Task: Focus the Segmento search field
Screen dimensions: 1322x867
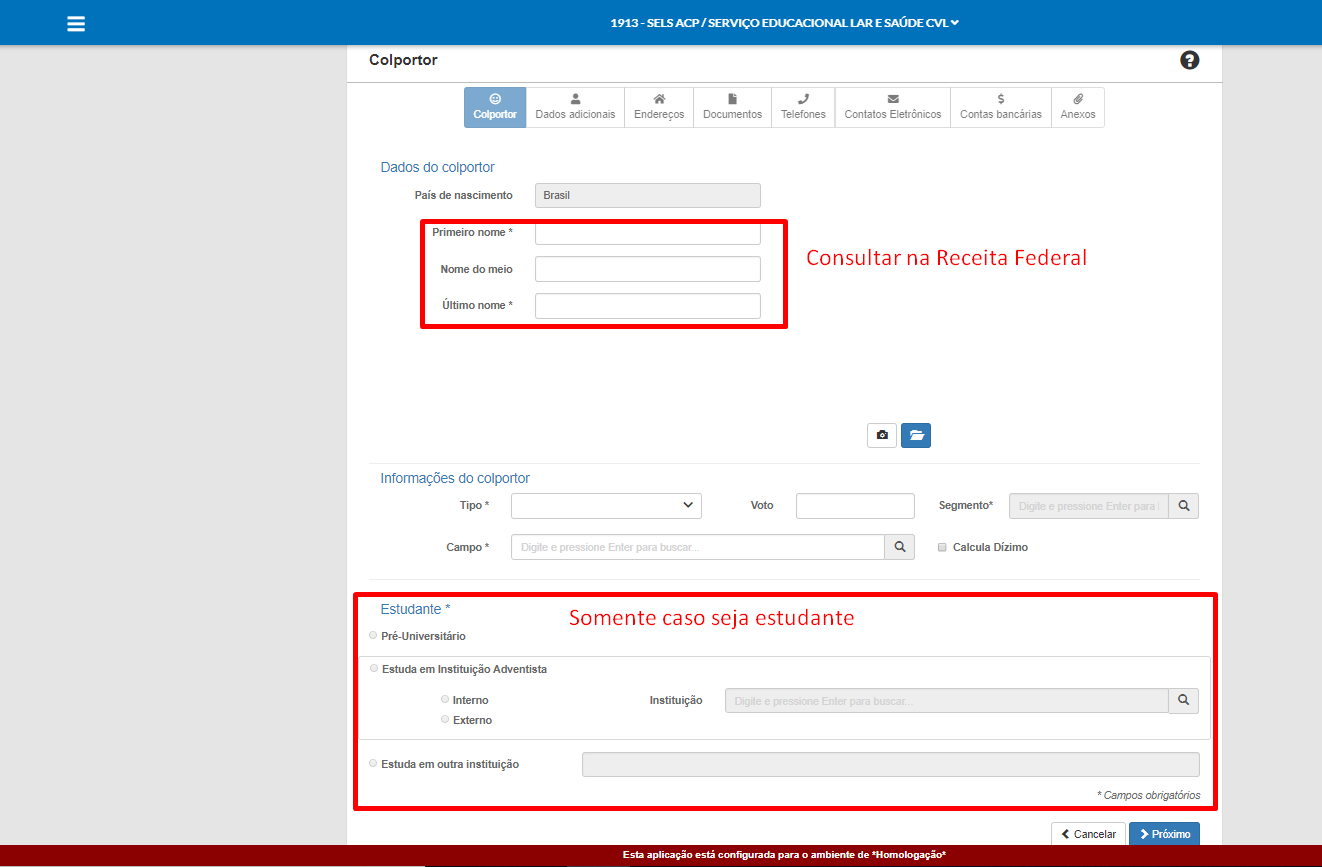Action: click(x=1089, y=506)
